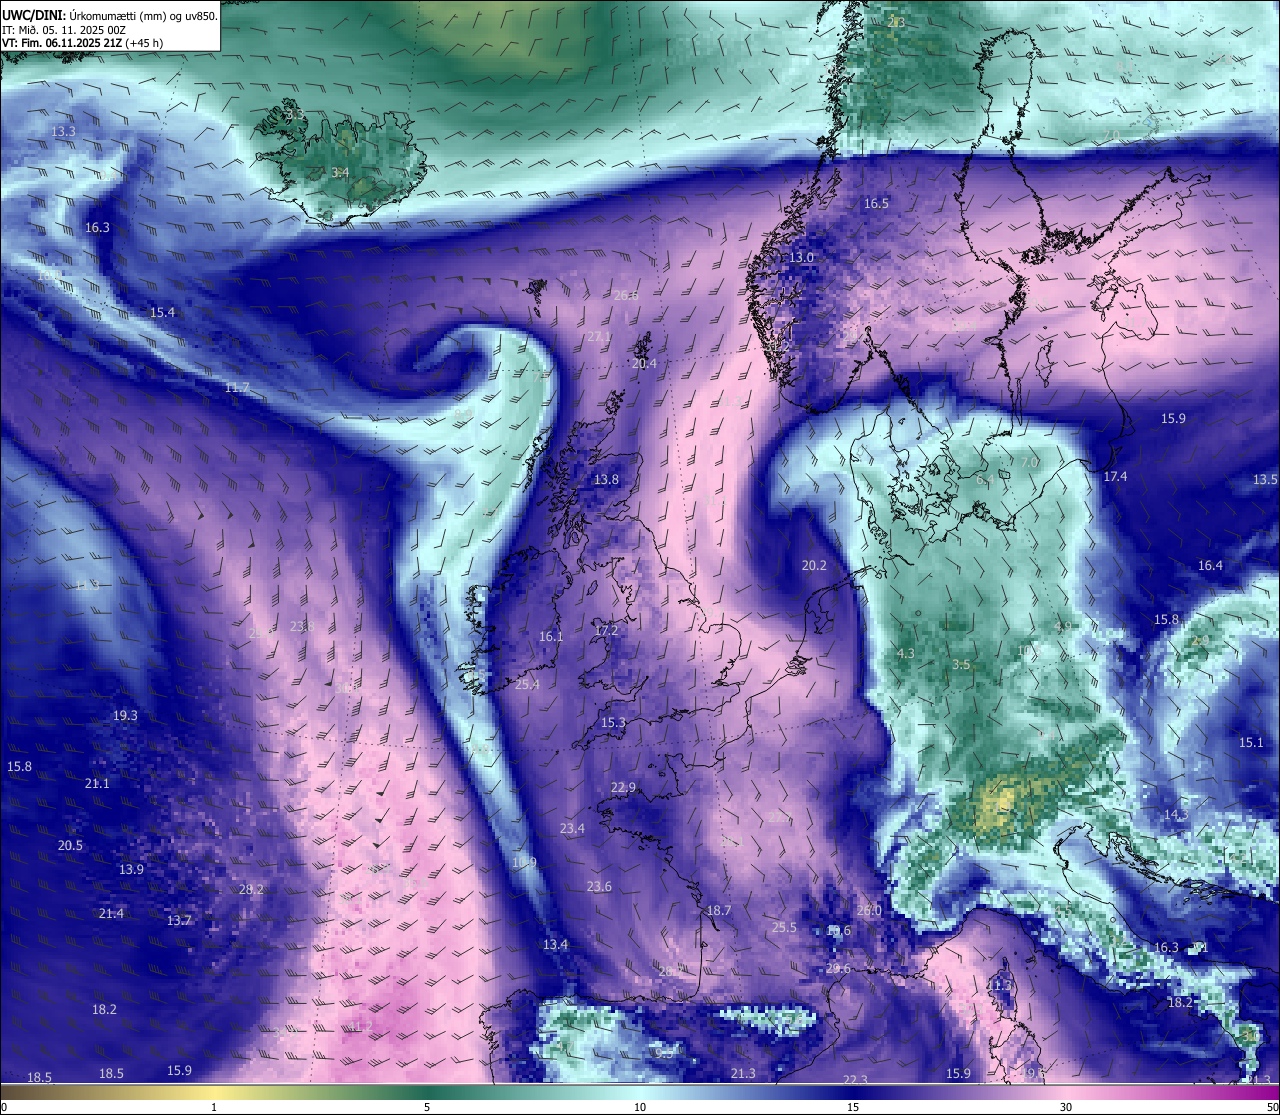Click the 4.3 value over Germany
This screenshot has width=1280, height=1115.
tap(906, 654)
